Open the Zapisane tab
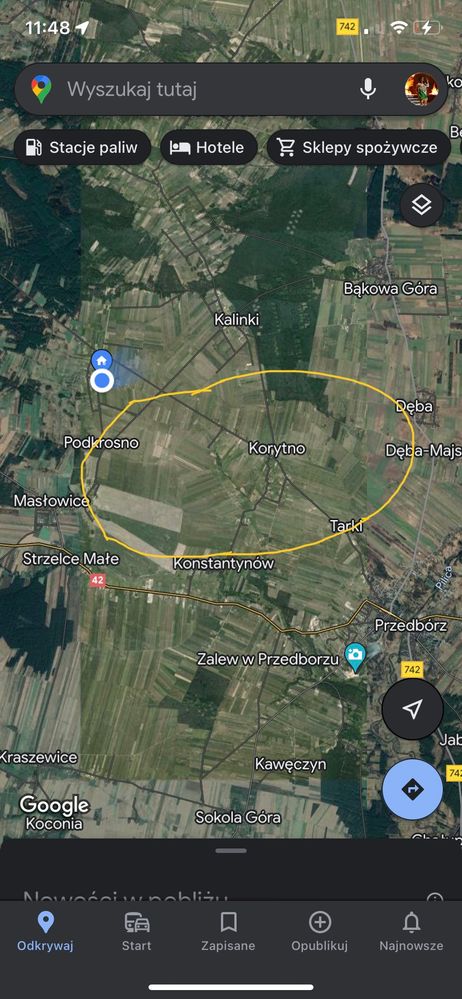 (x=228, y=931)
